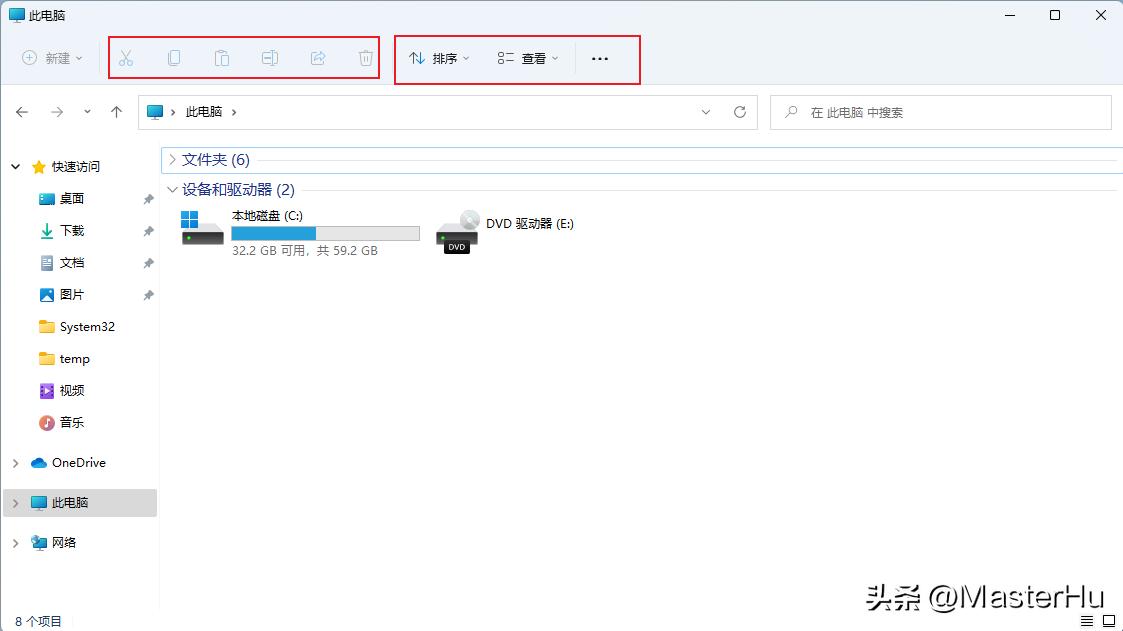1123x631 pixels.
Task: Unpin 图片 via its pin icon
Action: pos(148,295)
